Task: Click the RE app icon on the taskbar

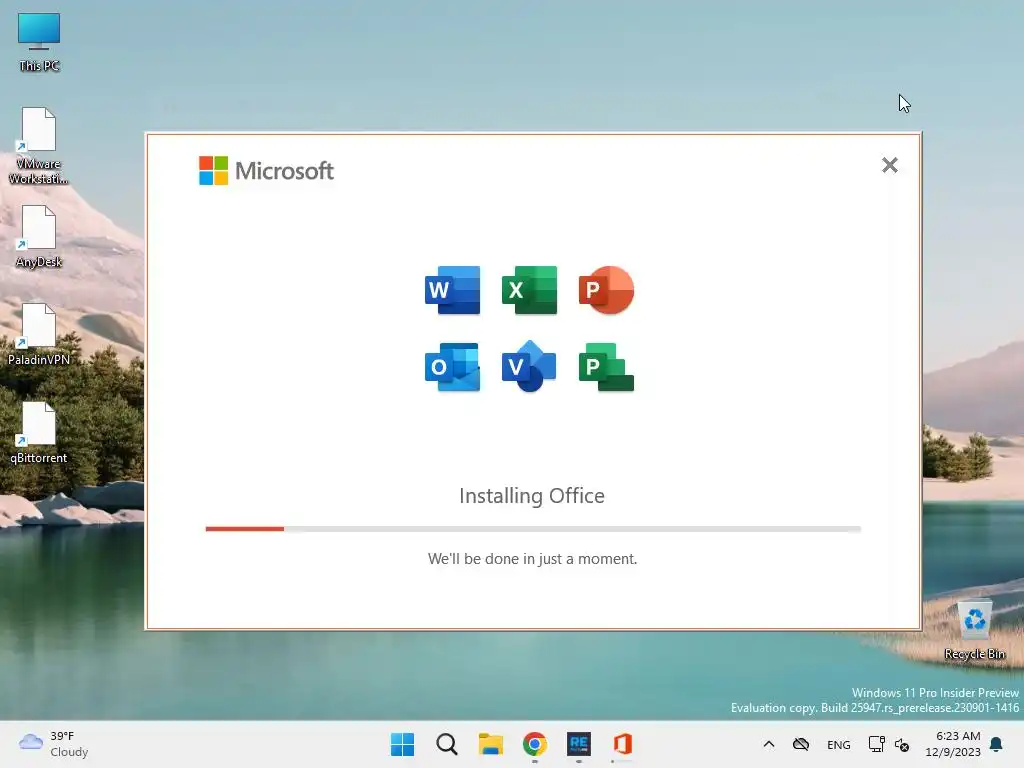Action: click(579, 744)
